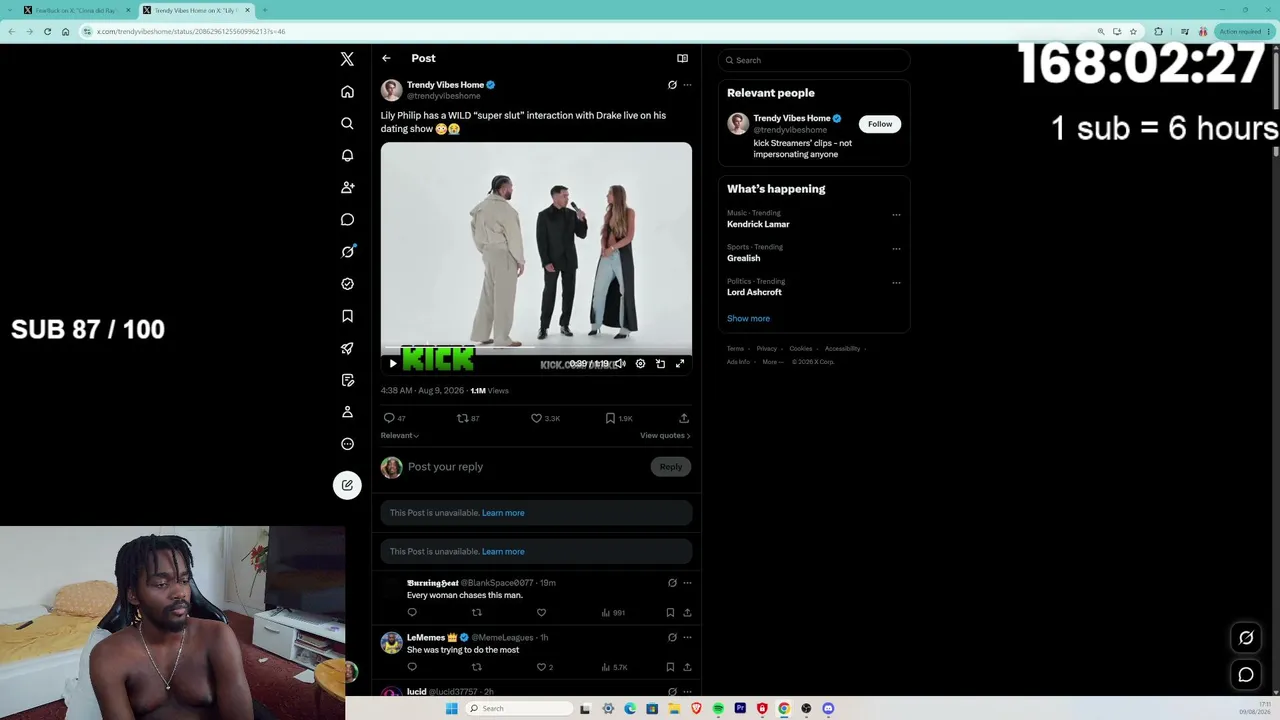This screenshot has height=720, width=1280.
Task: Share the main post with the upload icon
Action: pos(684,418)
